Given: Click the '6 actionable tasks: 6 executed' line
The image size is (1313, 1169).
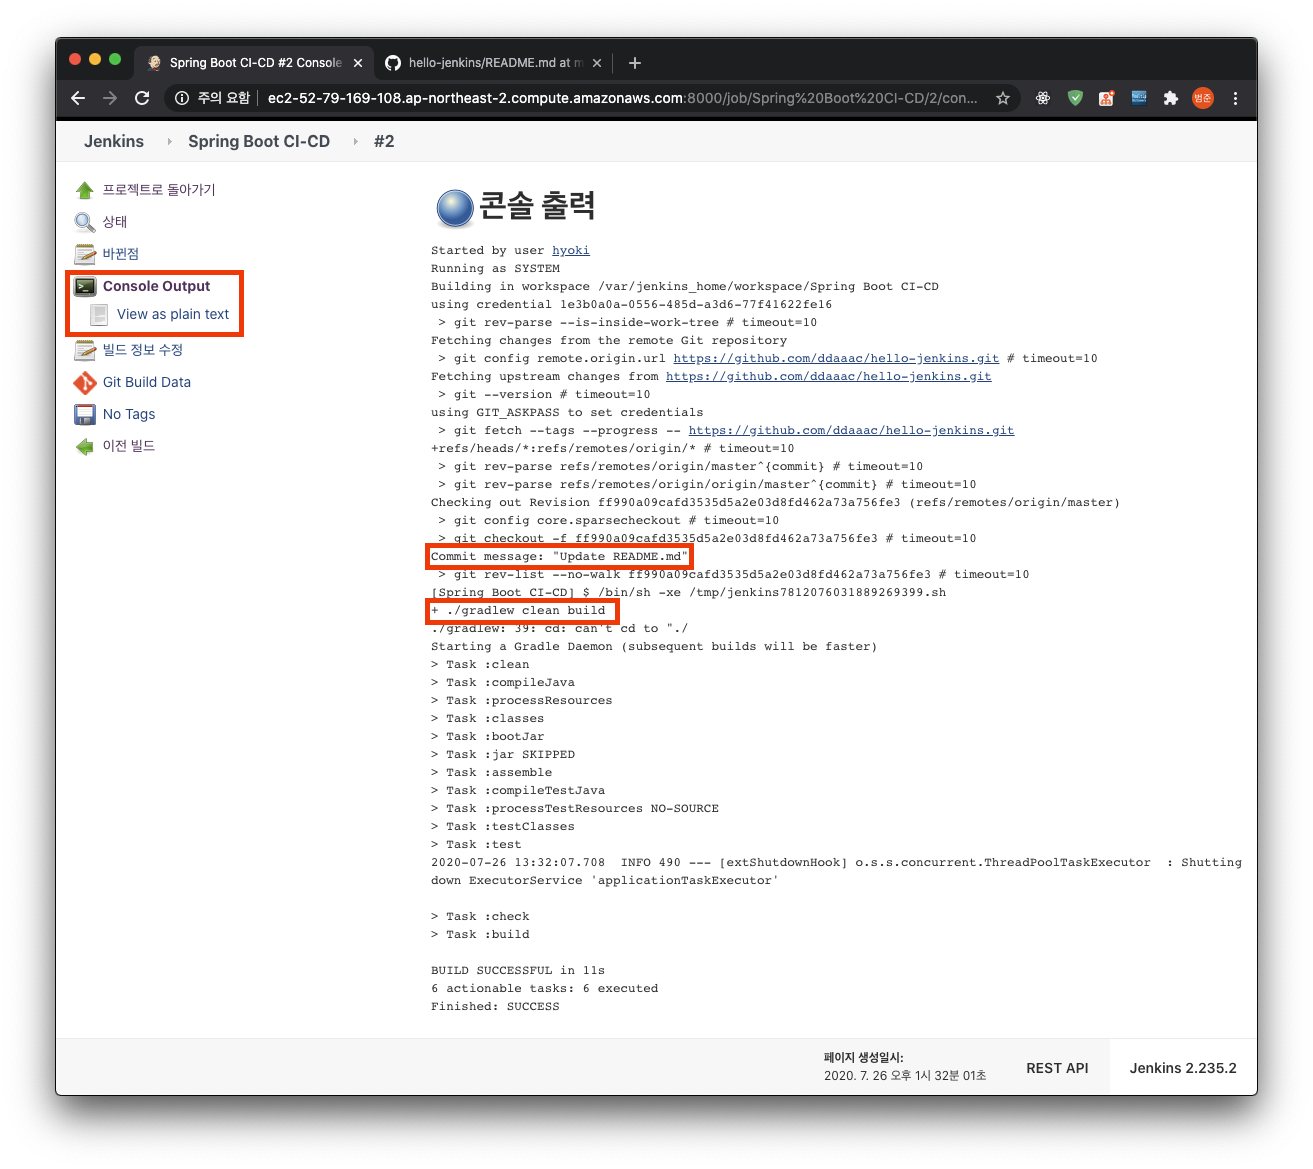Looking at the screenshot, I should [545, 988].
